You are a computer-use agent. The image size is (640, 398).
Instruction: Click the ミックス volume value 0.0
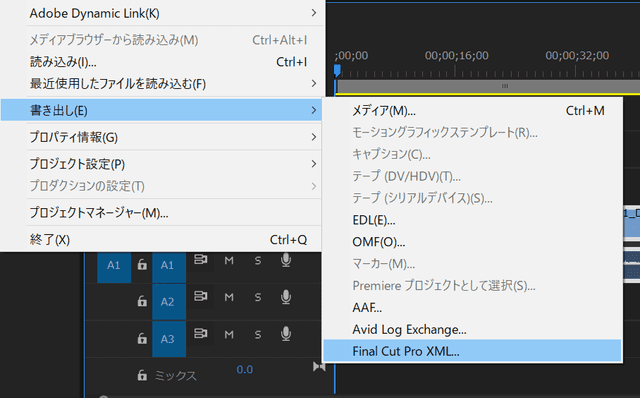click(x=244, y=370)
